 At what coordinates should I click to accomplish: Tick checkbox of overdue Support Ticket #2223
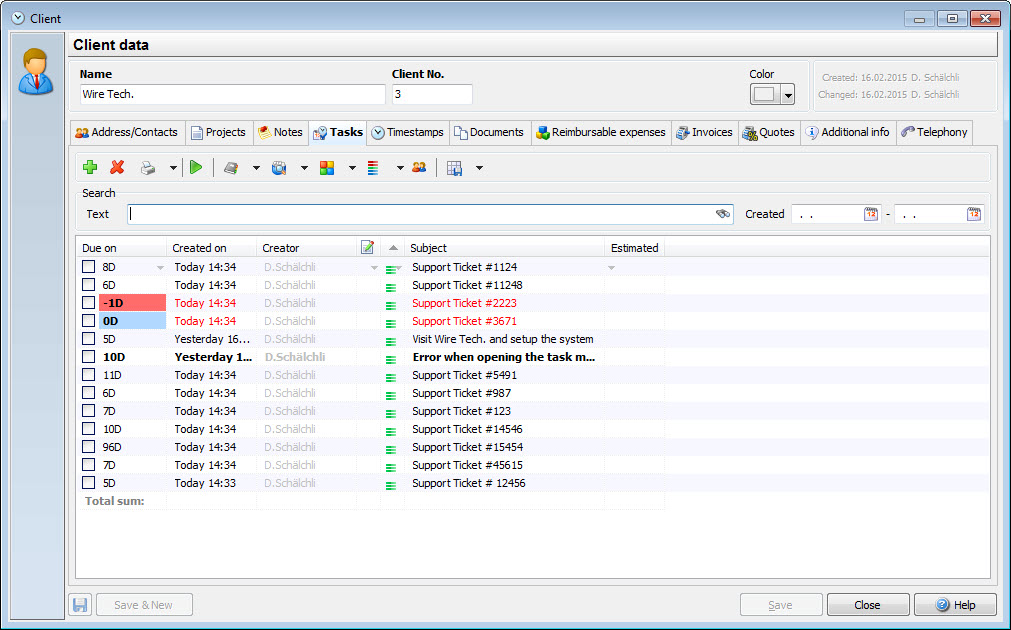pyautogui.click(x=89, y=303)
